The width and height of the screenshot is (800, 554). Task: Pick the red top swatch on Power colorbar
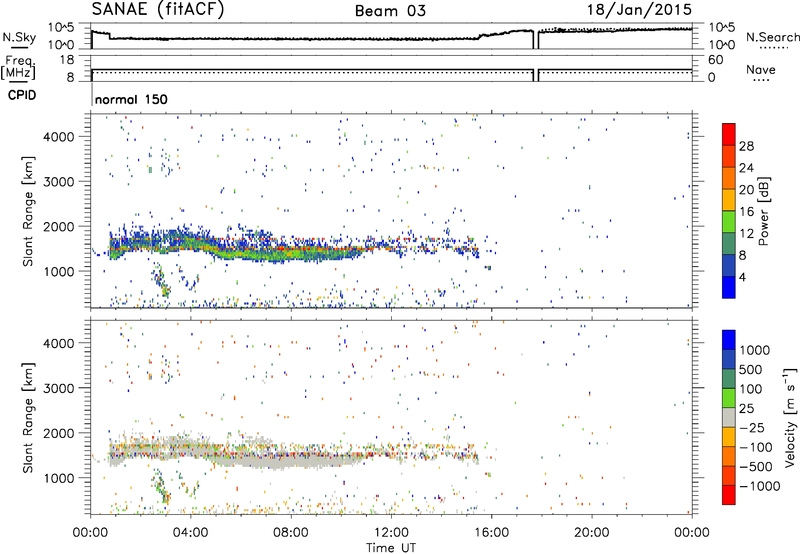coord(729,134)
